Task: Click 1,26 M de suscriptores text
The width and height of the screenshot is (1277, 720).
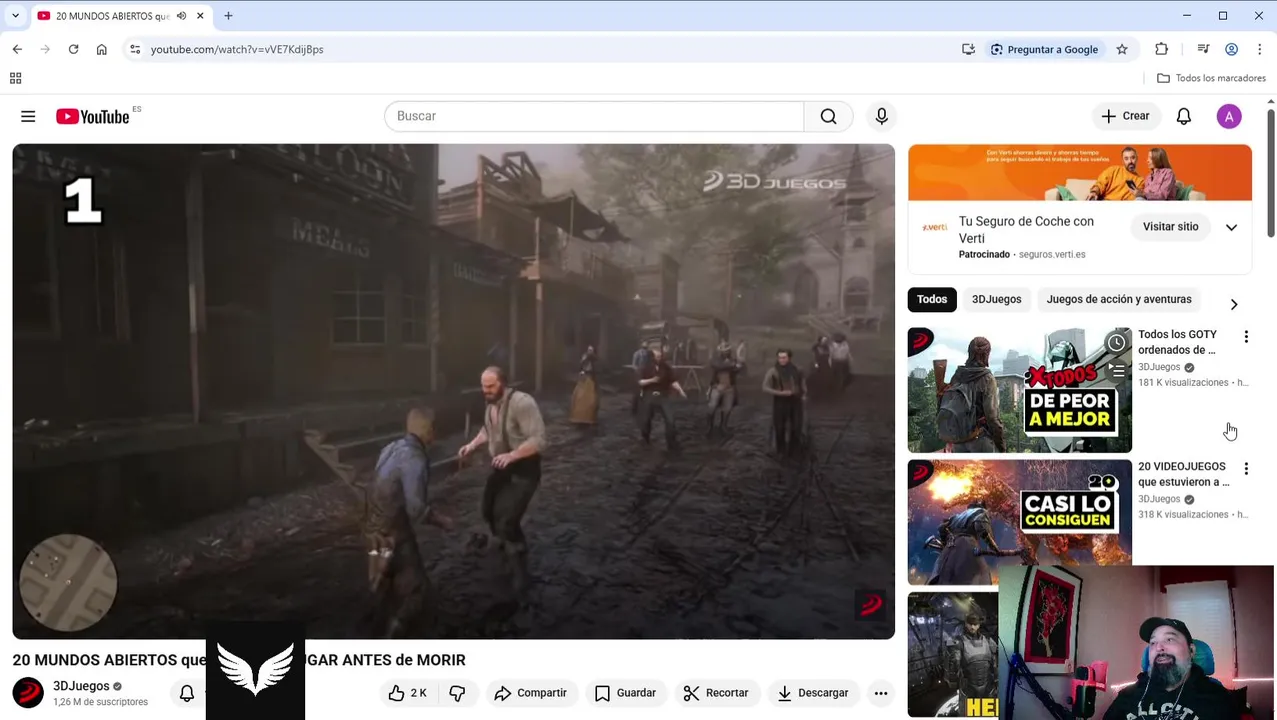Action: click(100, 702)
